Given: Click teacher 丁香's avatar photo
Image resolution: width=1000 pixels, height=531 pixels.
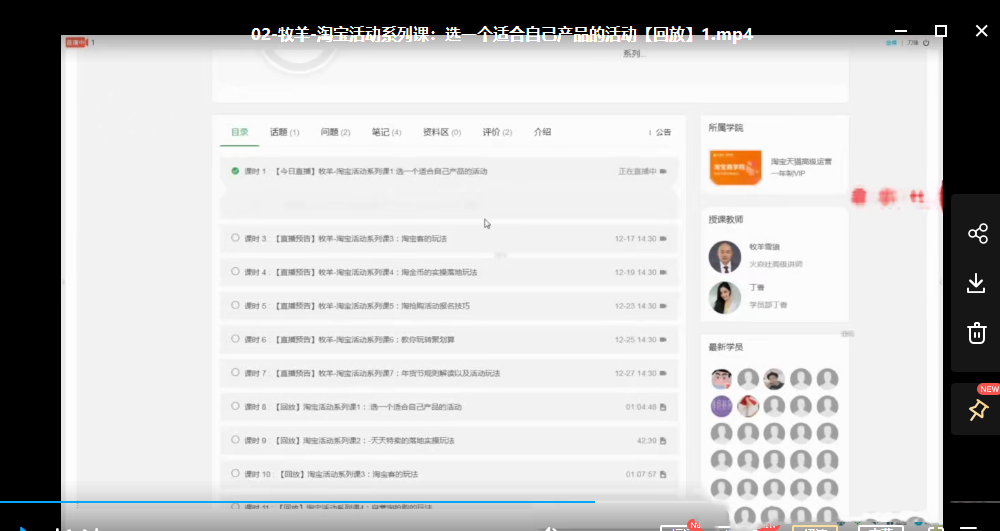Looking at the screenshot, I should (x=724, y=298).
